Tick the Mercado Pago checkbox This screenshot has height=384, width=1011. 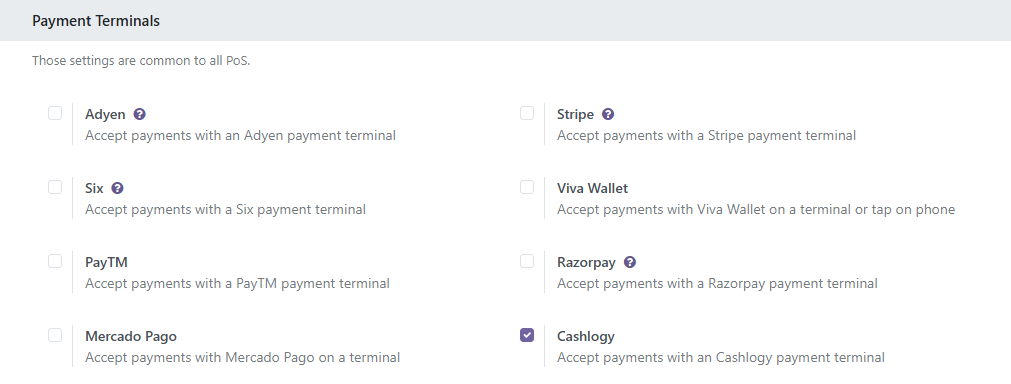pos(55,335)
